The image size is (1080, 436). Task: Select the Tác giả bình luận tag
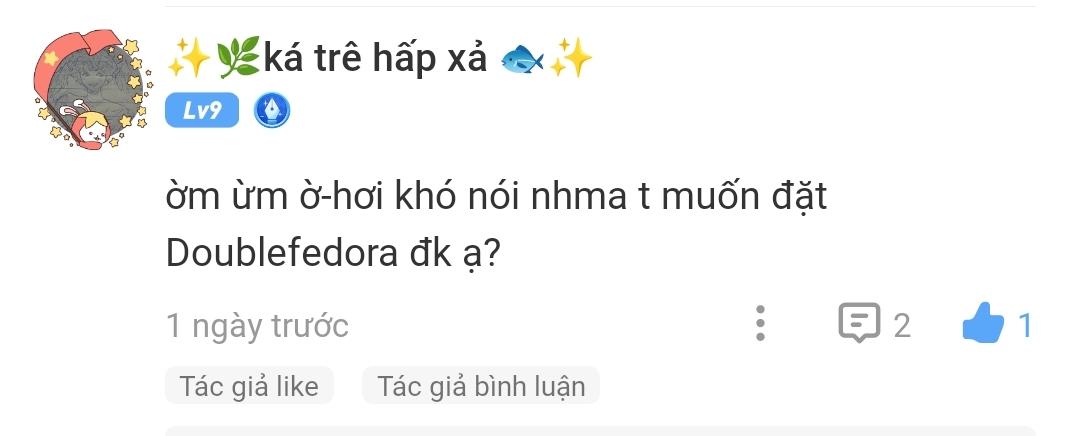481,386
